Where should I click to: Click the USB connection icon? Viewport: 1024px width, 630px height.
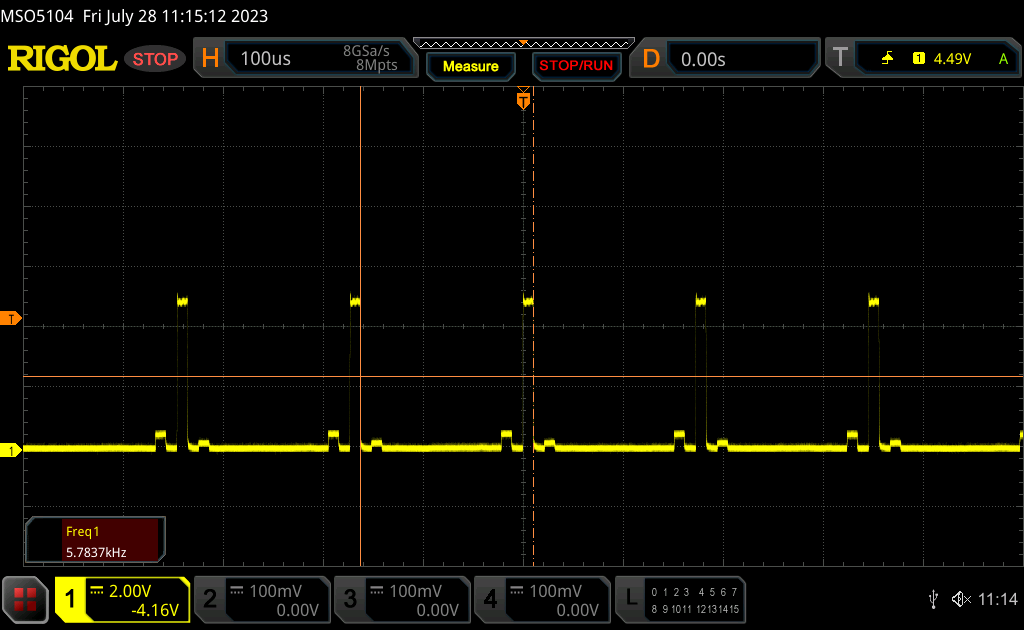(933, 599)
